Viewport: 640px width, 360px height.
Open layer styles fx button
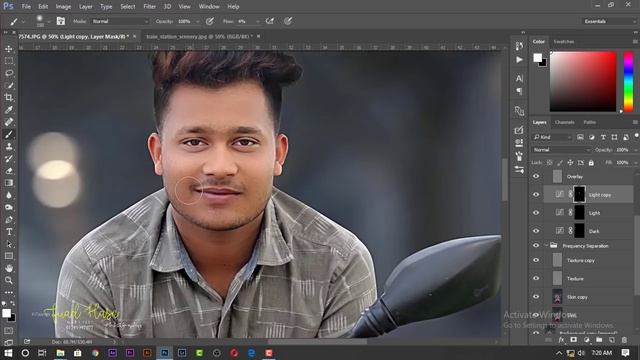pyautogui.click(x=561, y=340)
